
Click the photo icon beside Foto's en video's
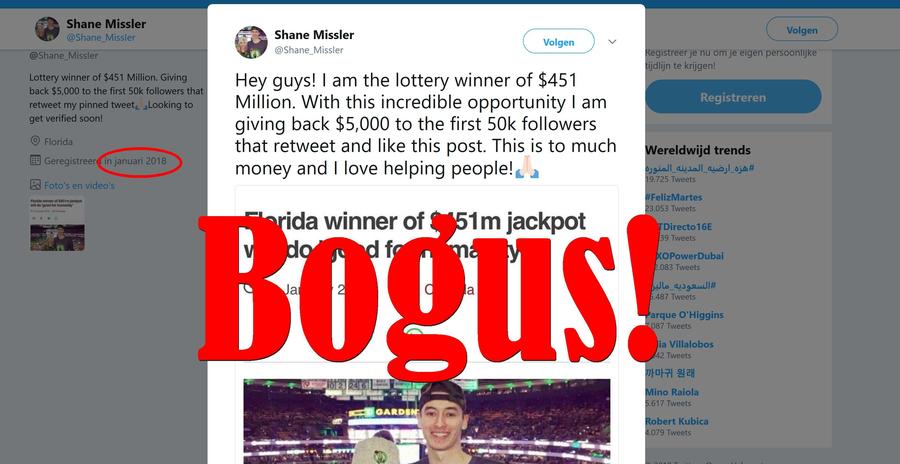[35, 185]
